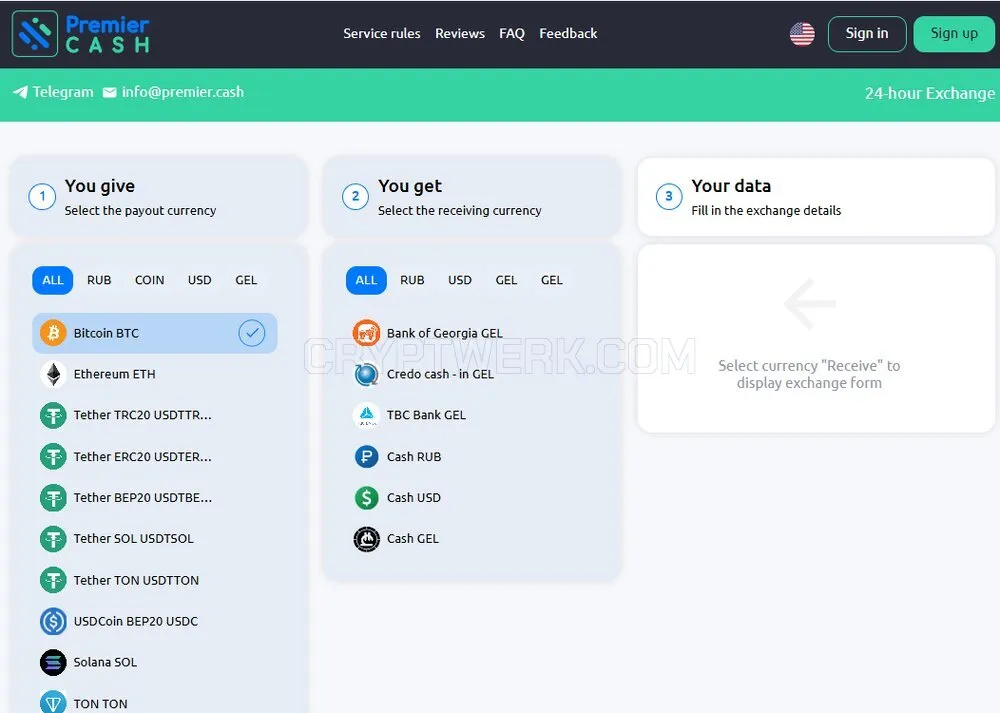1000x713 pixels.
Task: Choose Tether ERC20 USDTER... currency
Action: point(154,457)
